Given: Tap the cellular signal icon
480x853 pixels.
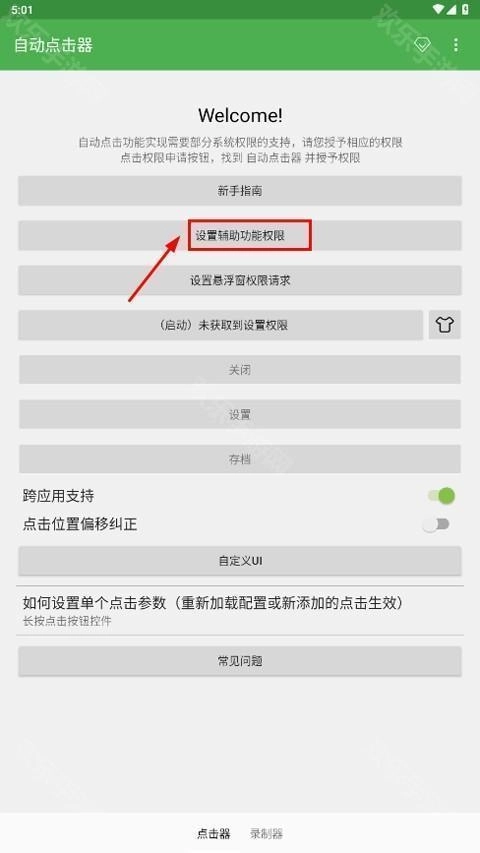Looking at the screenshot, I should click(x=452, y=9).
